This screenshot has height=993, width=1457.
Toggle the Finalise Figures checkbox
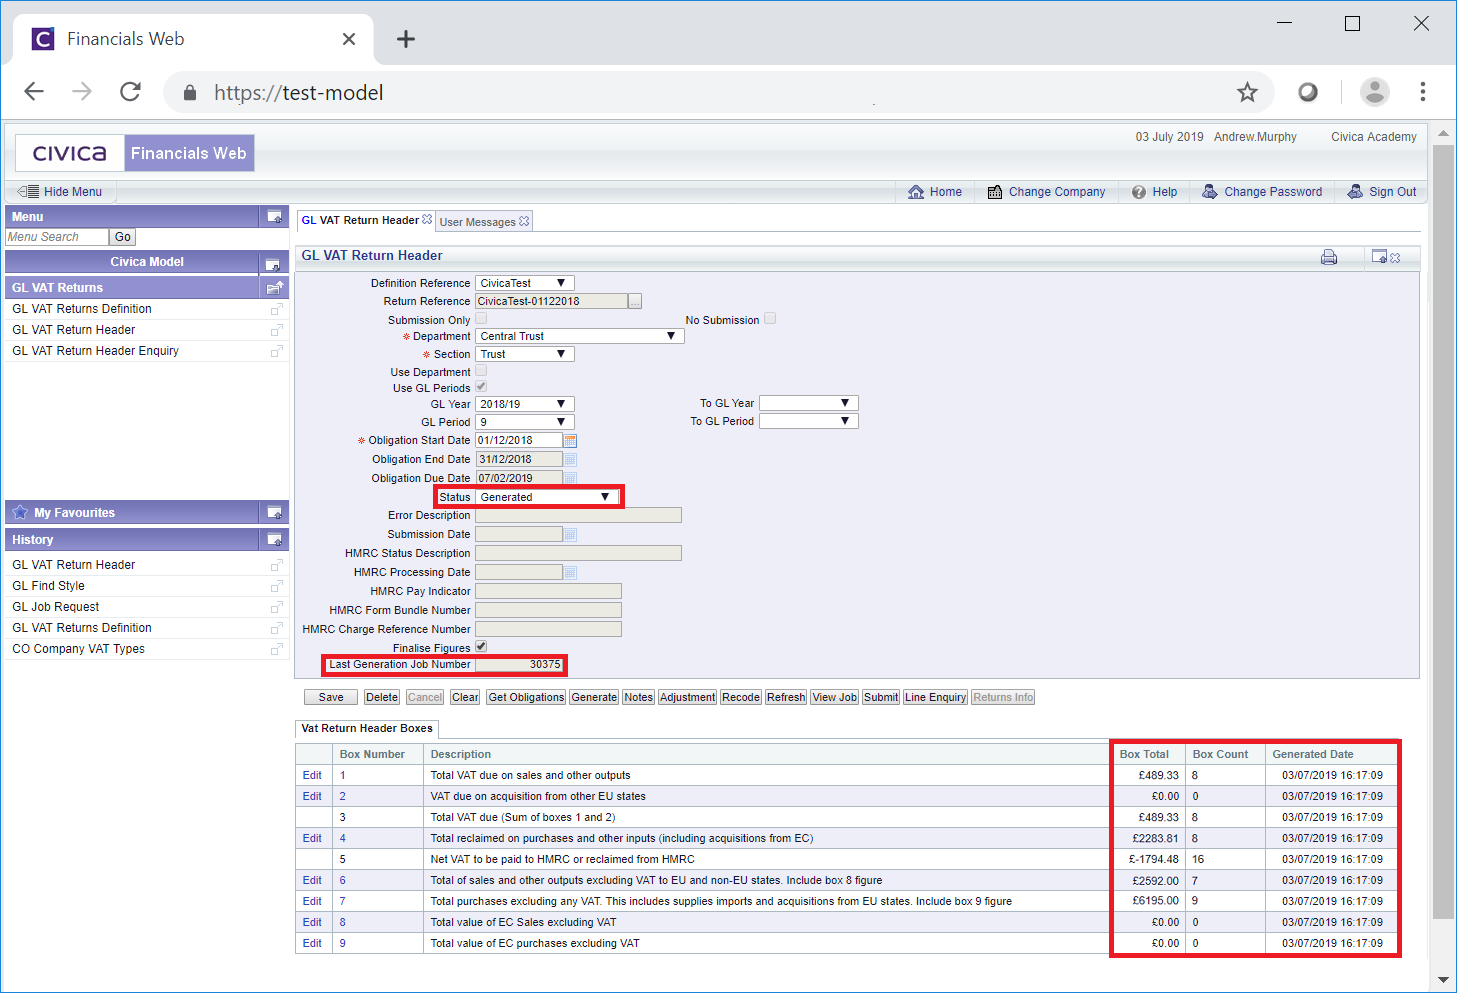[x=481, y=647]
